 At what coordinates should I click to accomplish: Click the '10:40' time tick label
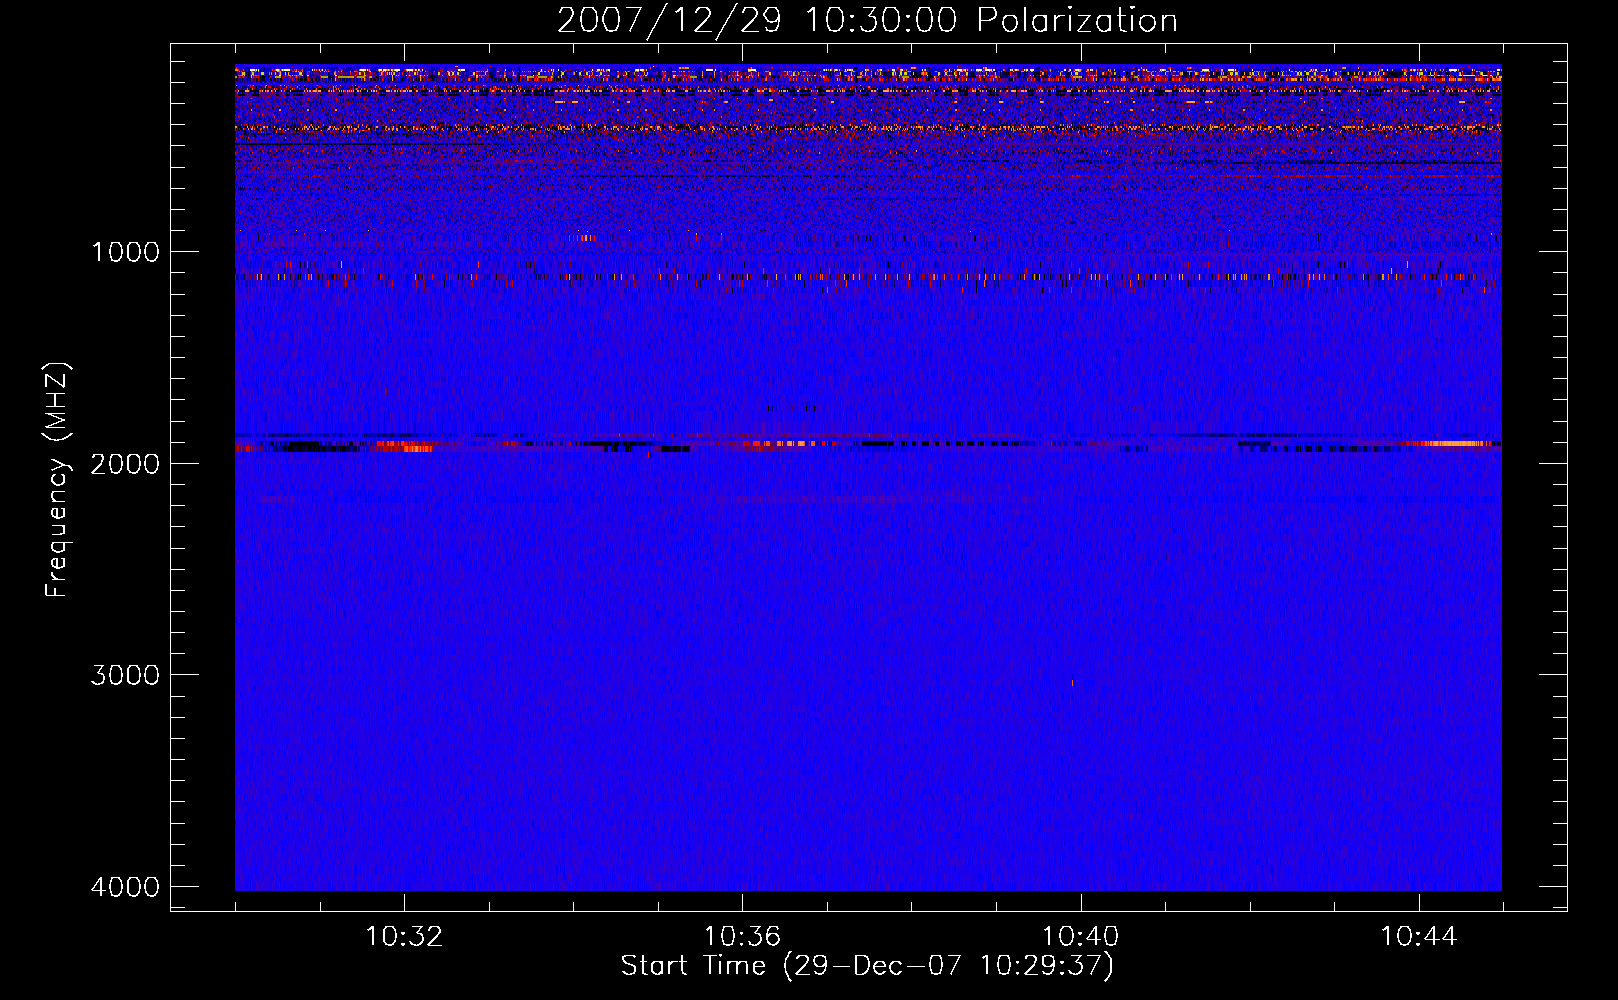[1080, 937]
